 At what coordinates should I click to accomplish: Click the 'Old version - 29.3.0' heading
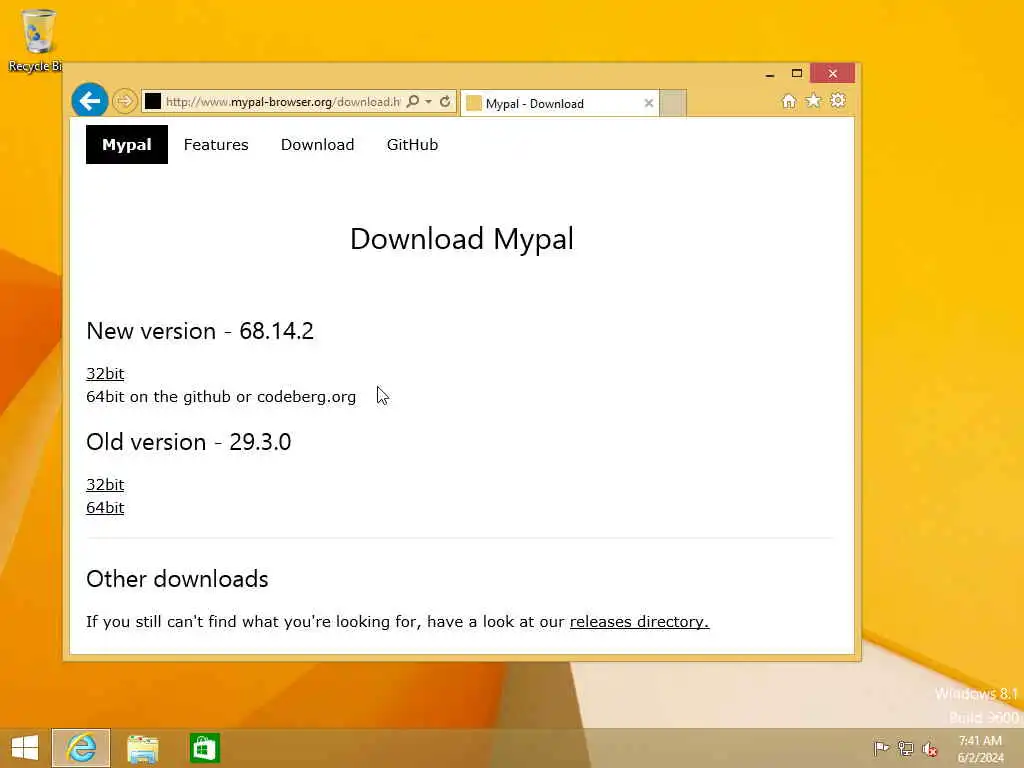point(189,442)
